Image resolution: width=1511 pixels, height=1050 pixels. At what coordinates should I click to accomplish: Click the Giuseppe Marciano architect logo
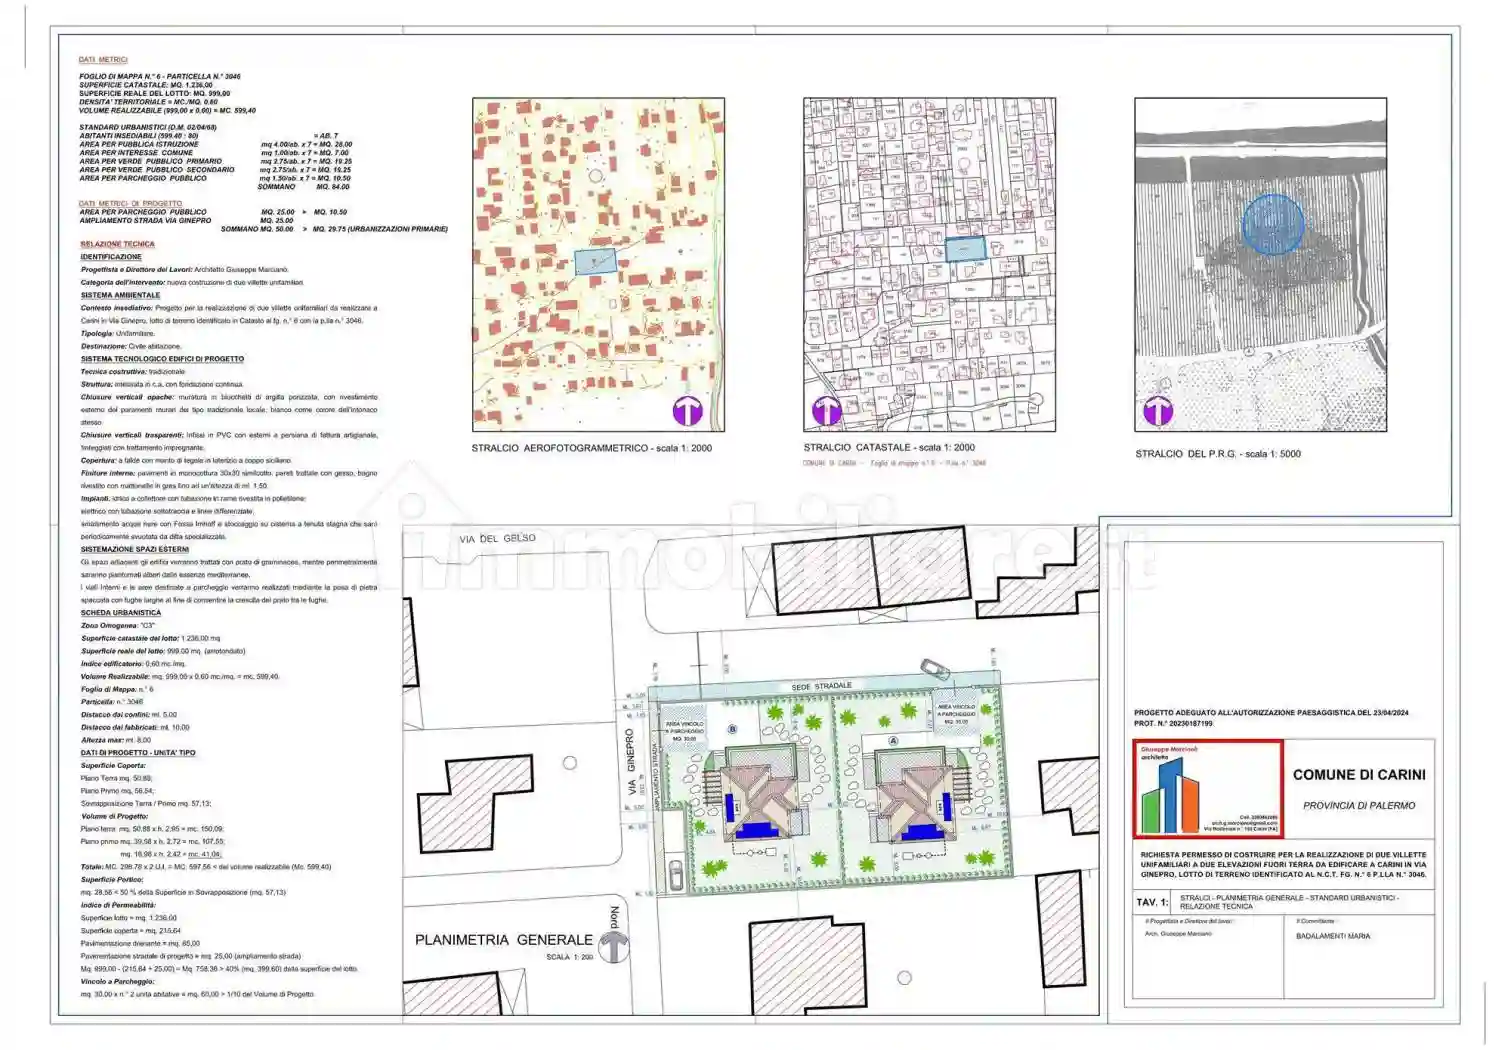(x=1207, y=789)
